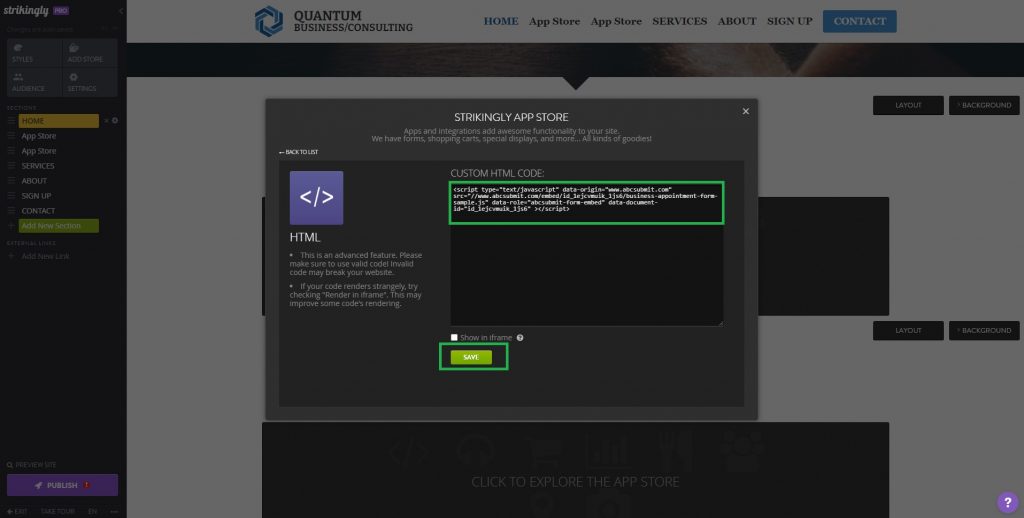Click the gear icon beside the HOME section
Image resolution: width=1024 pixels, height=518 pixels.
point(115,121)
